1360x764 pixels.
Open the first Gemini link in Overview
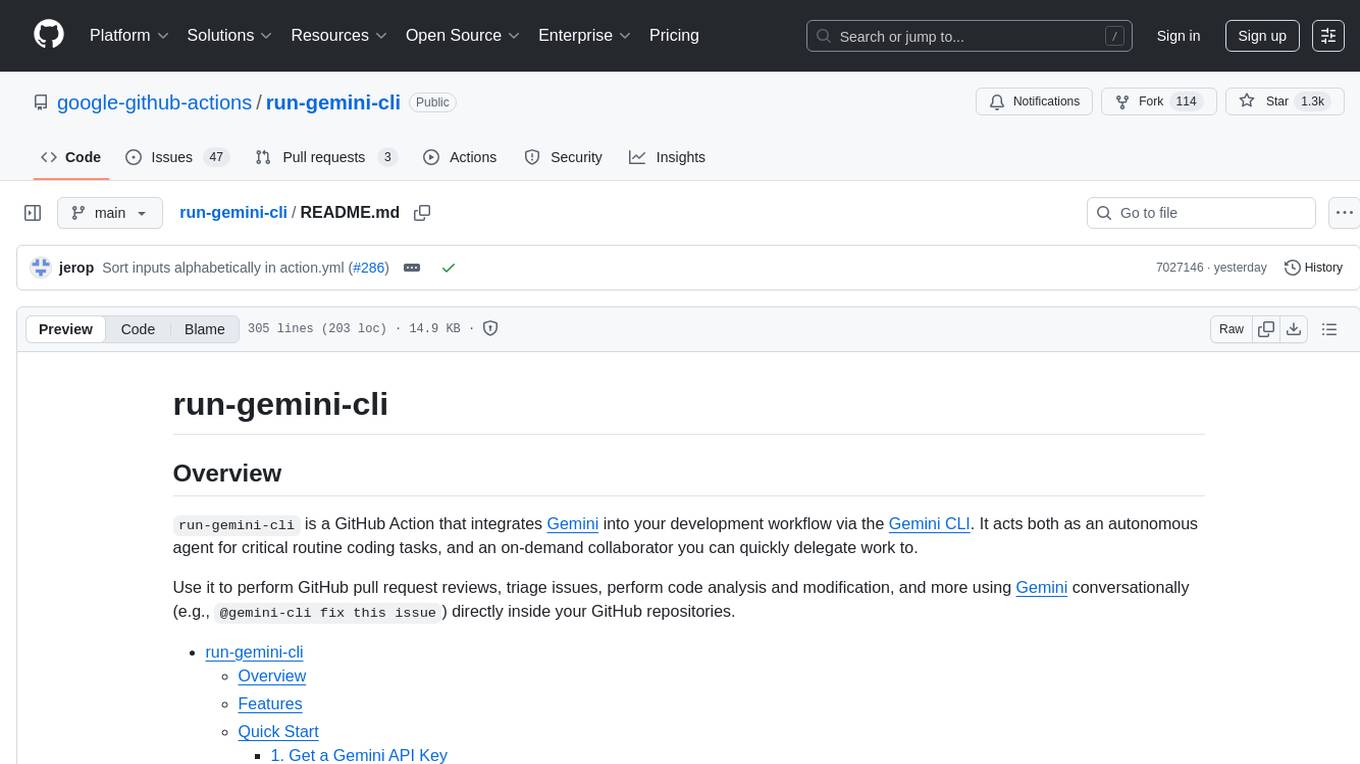click(x=572, y=523)
